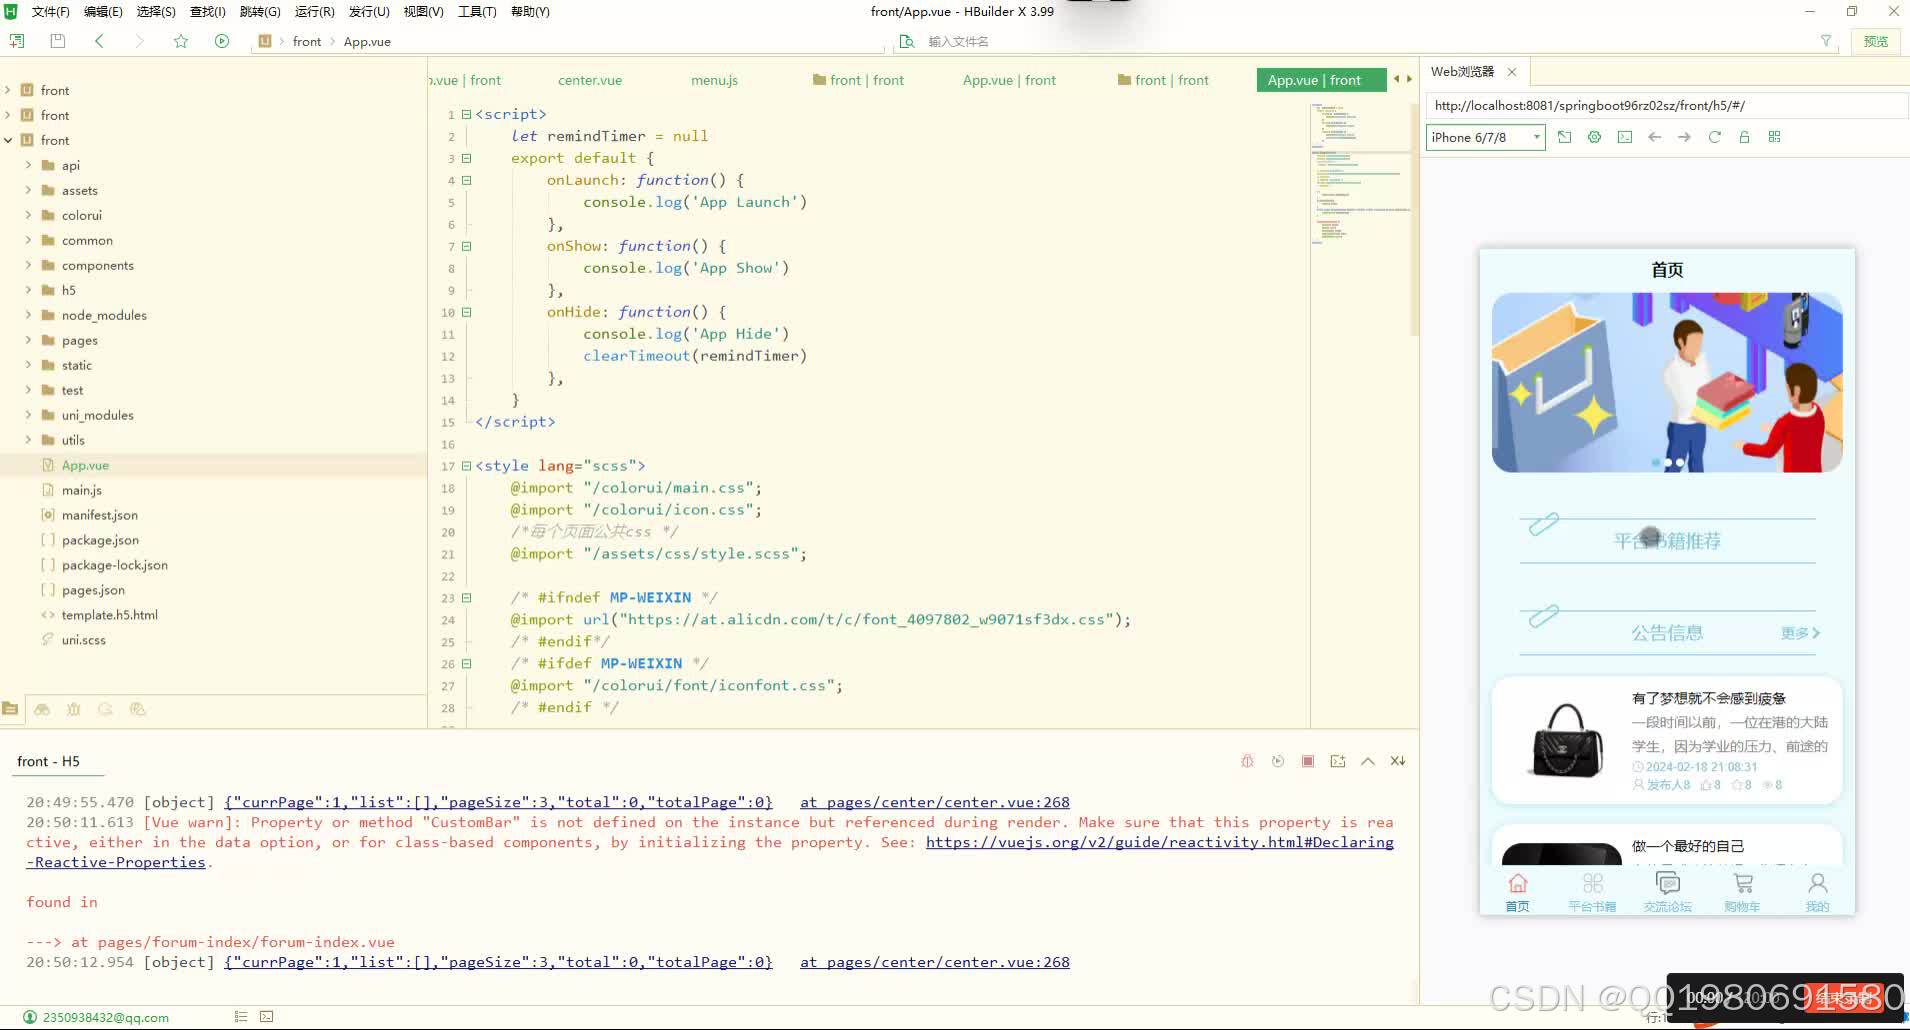Click the star bookmark icon
Viewport: 1910px width, 1030px height.
(x=181, y=41)
